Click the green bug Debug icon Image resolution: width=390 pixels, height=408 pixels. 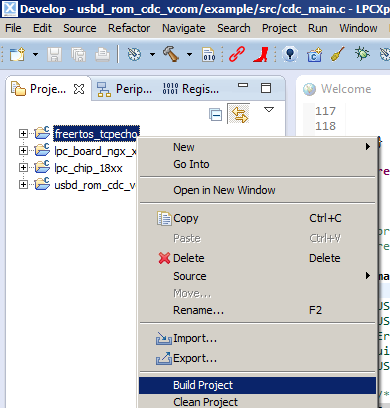pos(362,54)
